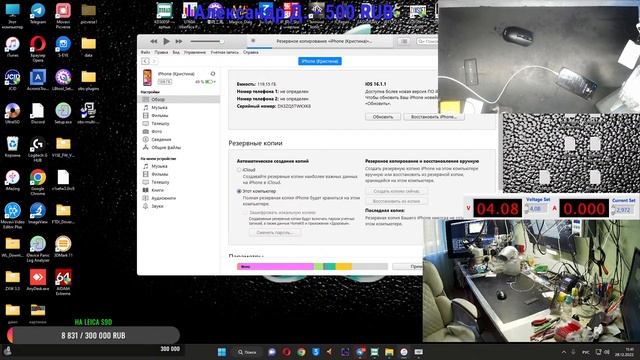This screenshot has width=640, height=360.
Task: Click the taskbar search box
Action: [247, 352]
